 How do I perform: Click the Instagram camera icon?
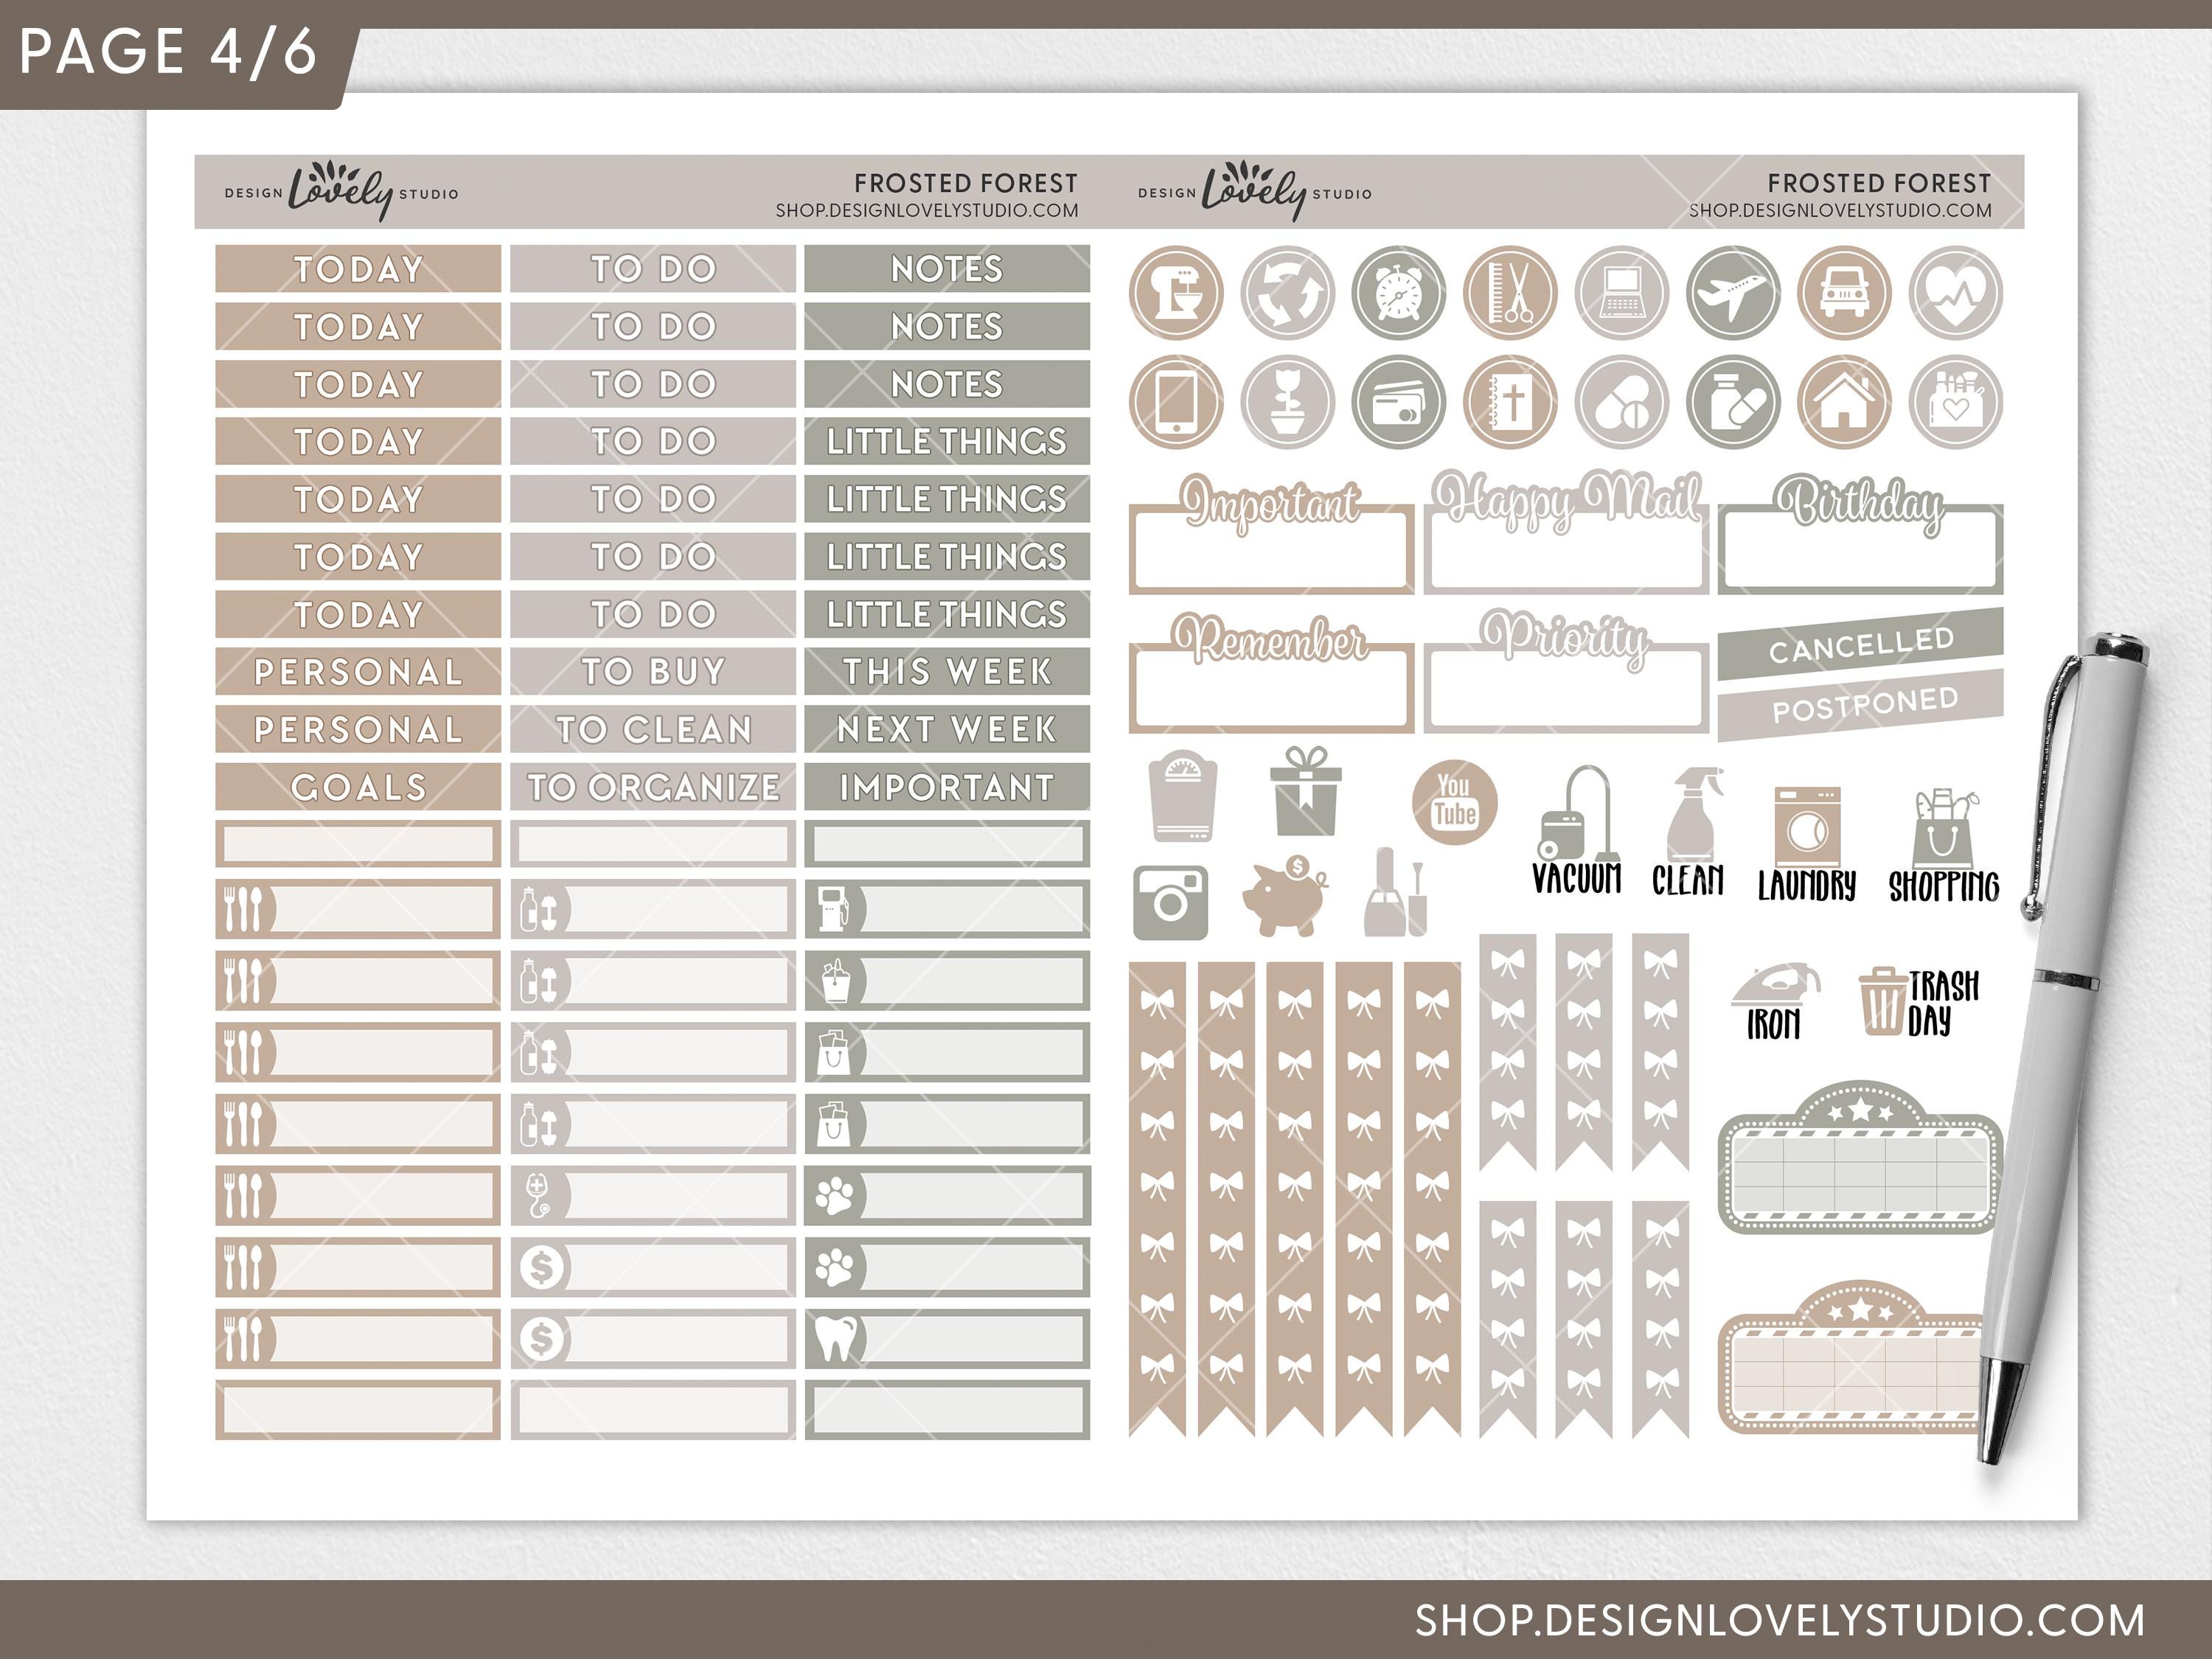(x=1170, y=903)
